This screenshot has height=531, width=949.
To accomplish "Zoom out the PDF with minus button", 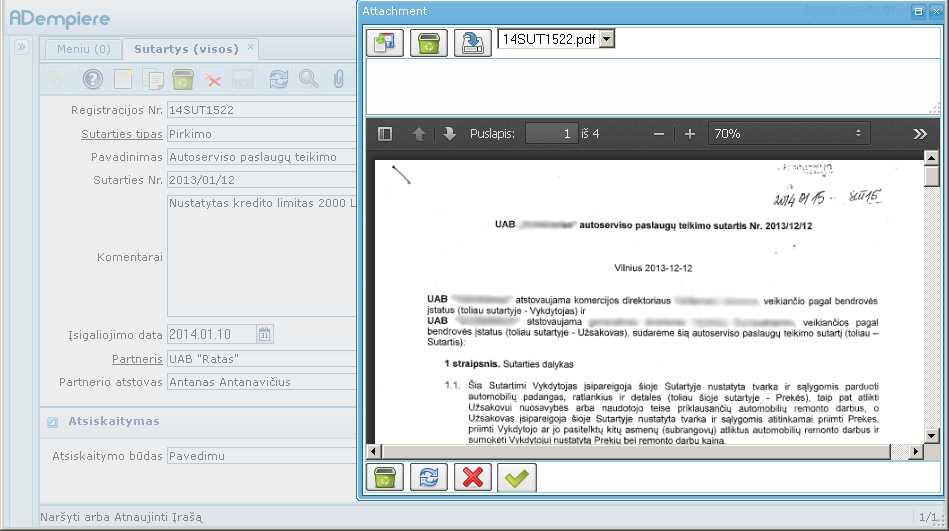I will [659, 134].
